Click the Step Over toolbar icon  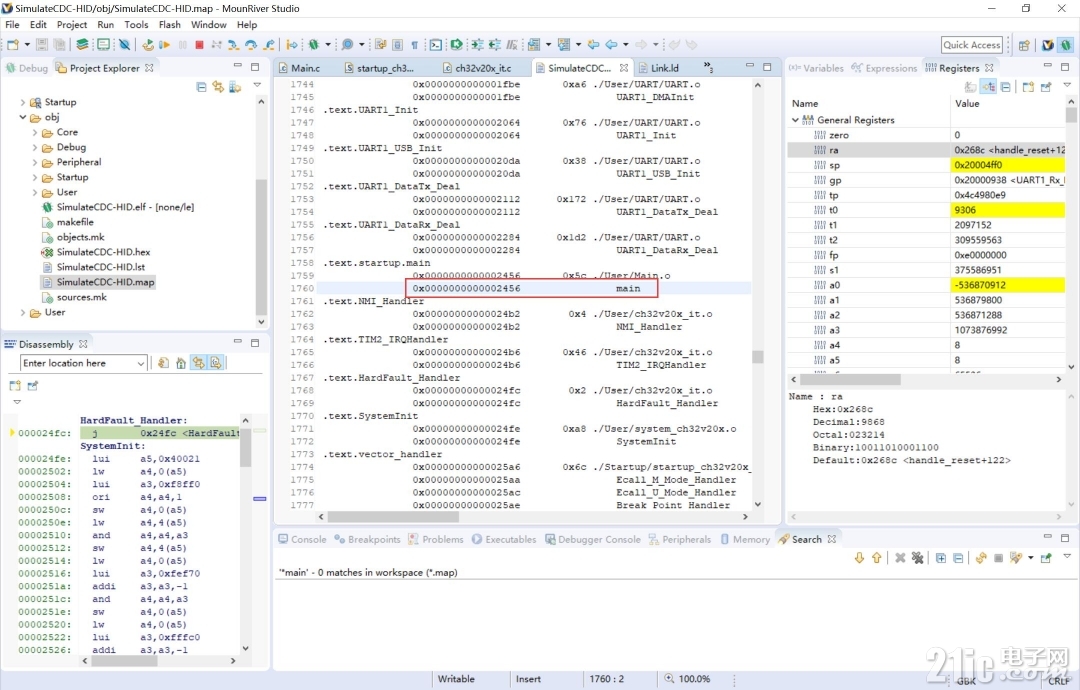(x=251, y=45)
